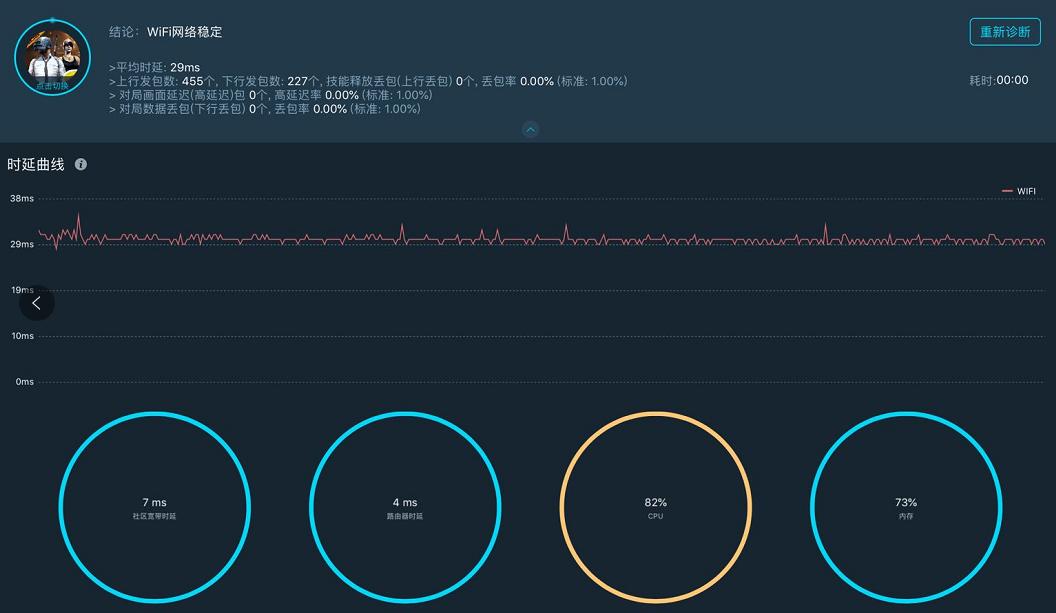Click the 社区宽带时延 7ms circle gauge
This screenshot has height=613, width=1056.
tap(155, 507)
